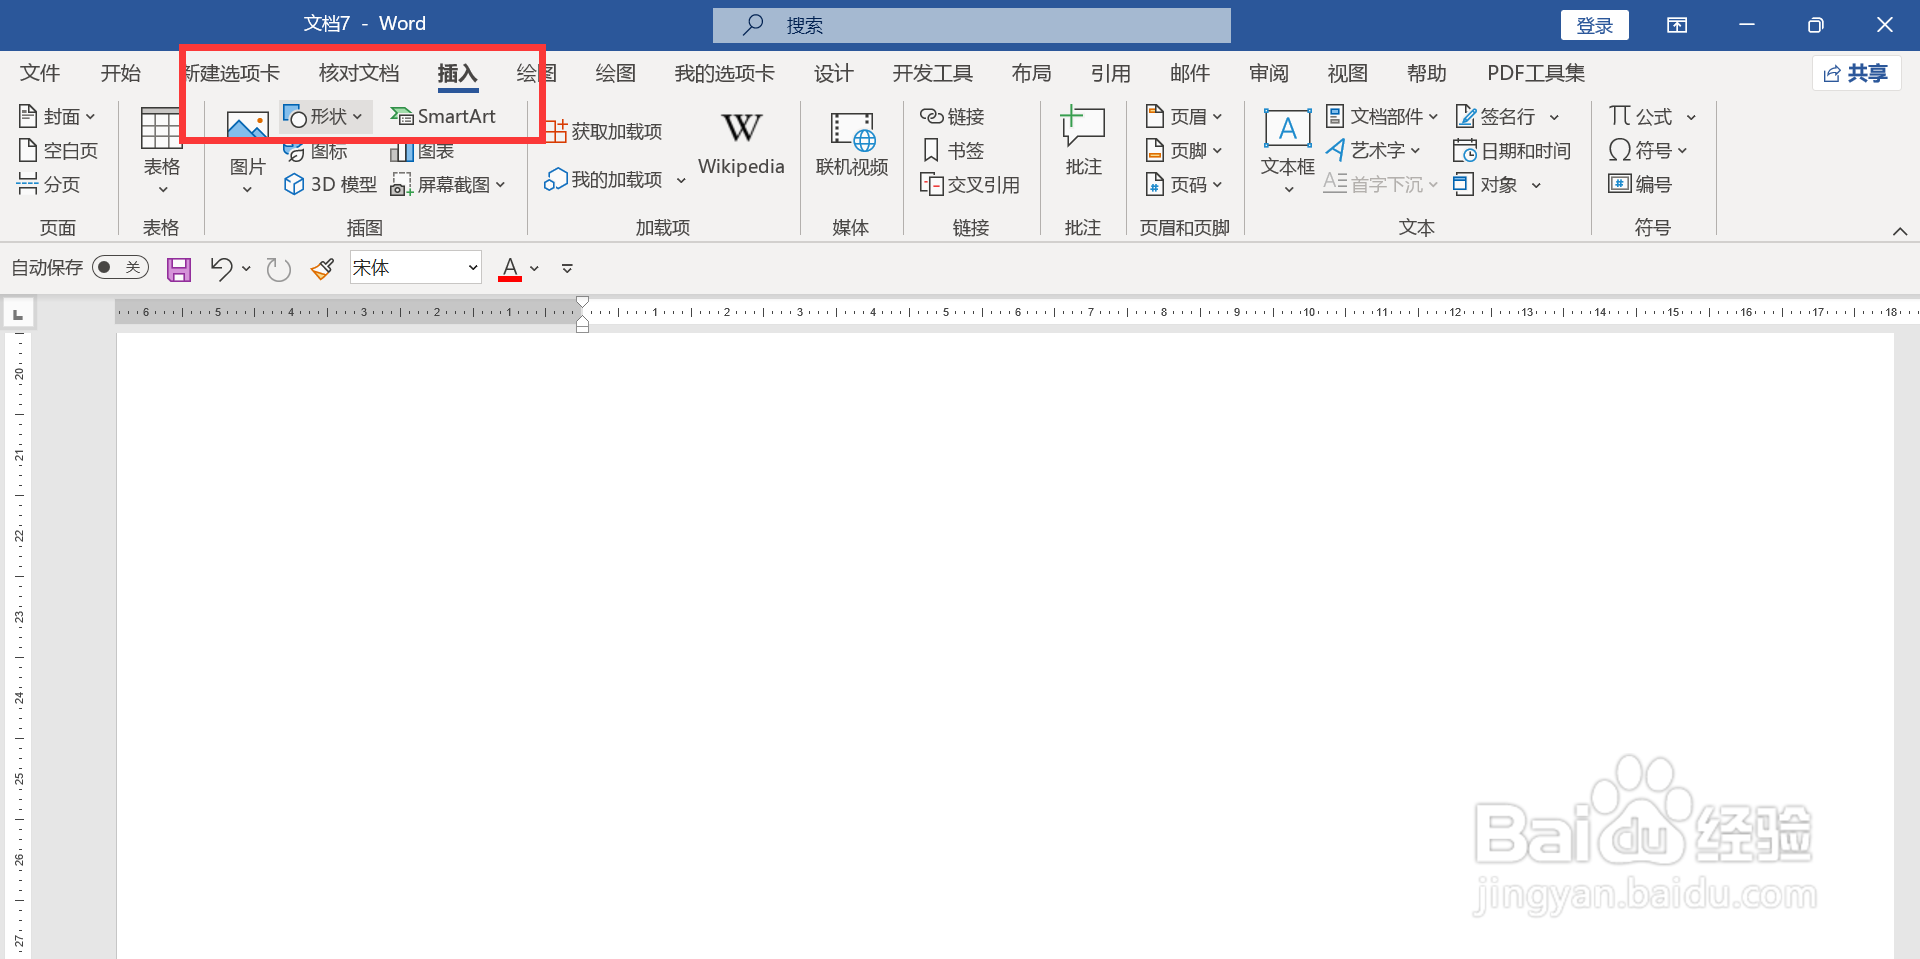This screenshot has width=1920, height=959.
Task: Open the References (引用) tab
Action: pos(1110,73)
